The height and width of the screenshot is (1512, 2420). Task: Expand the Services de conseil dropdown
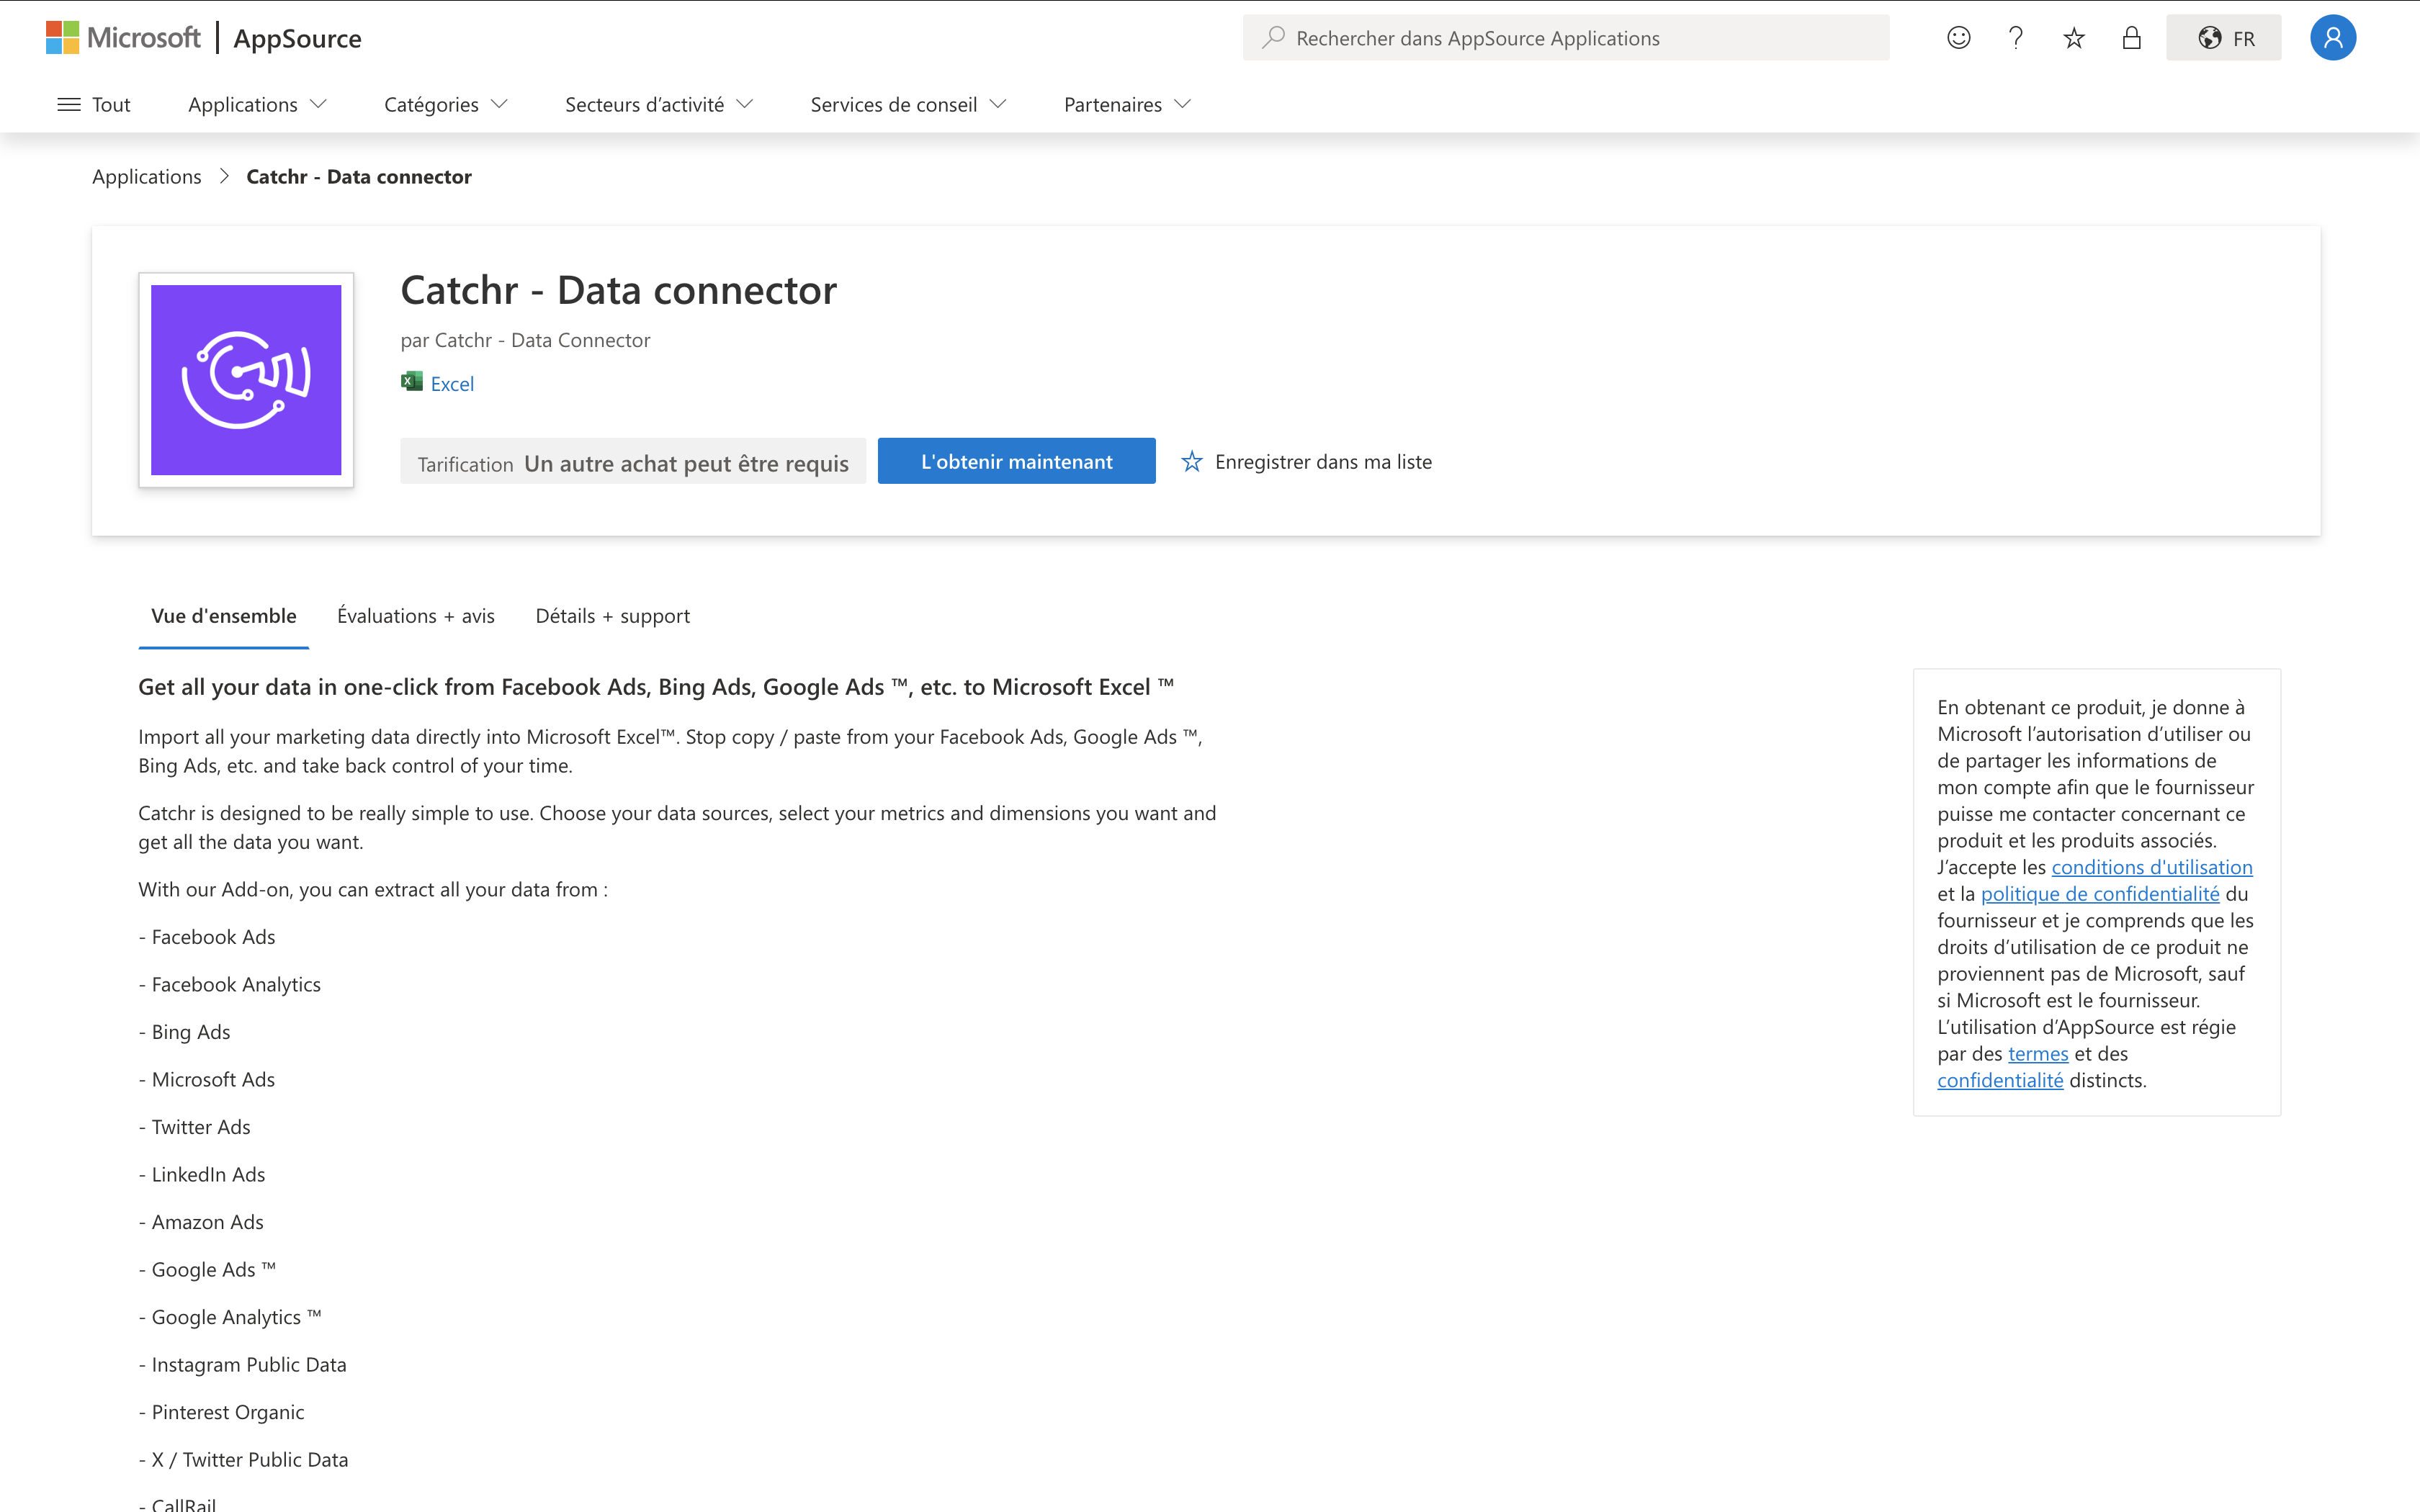tap(908, 105)
